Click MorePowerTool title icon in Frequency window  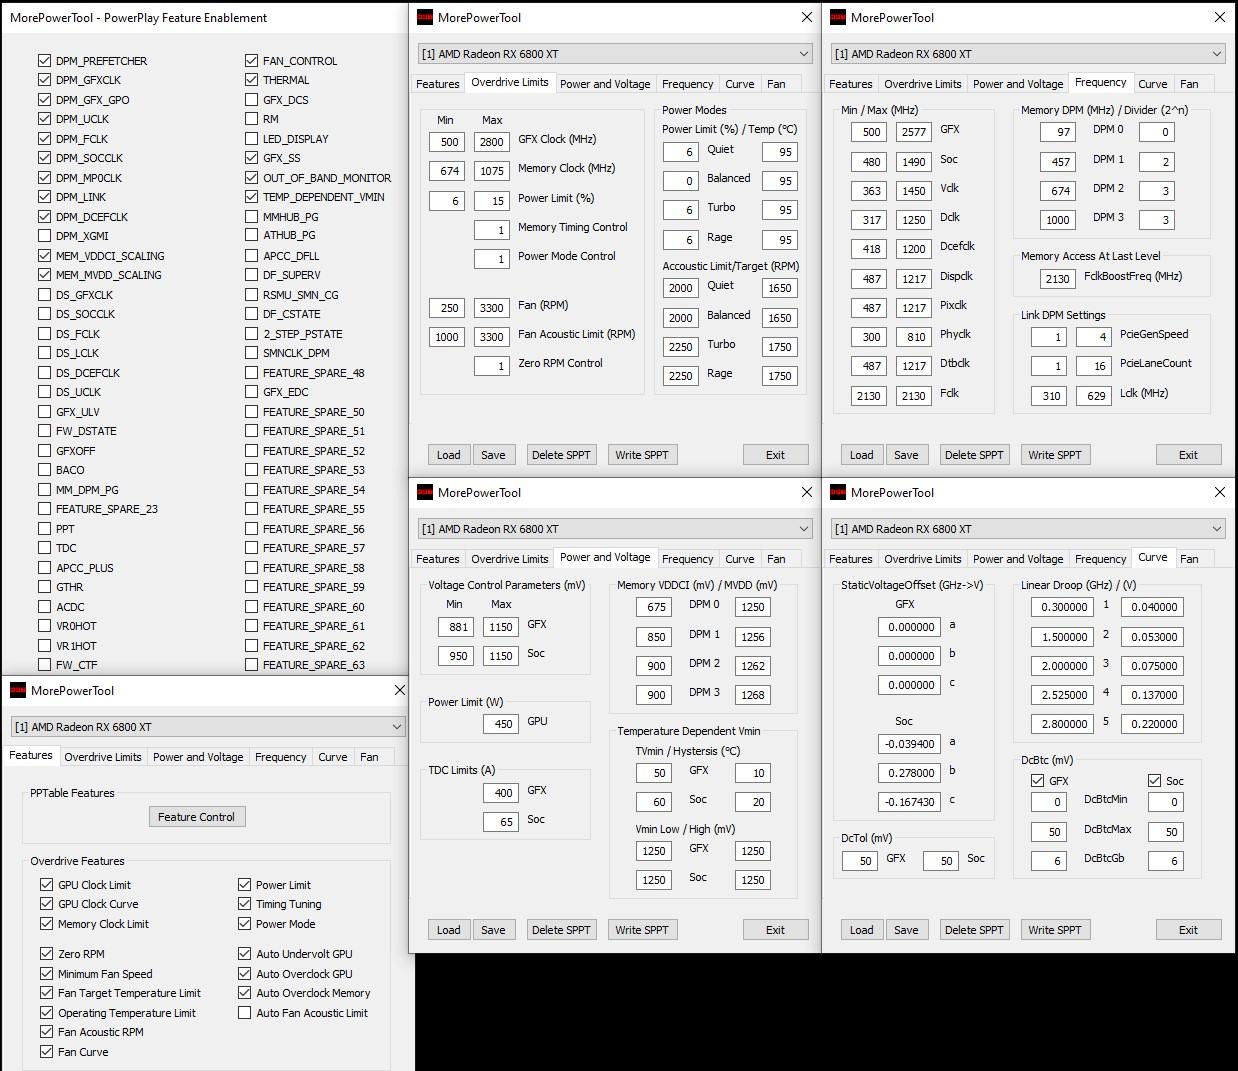pyautogui.click(x=838, y=17)
